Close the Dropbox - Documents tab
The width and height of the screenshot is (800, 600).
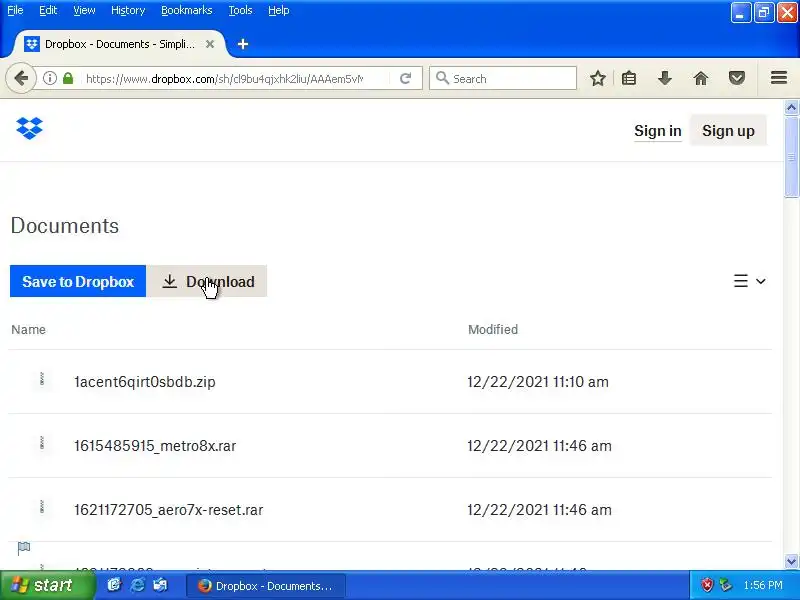coord(210,44)
